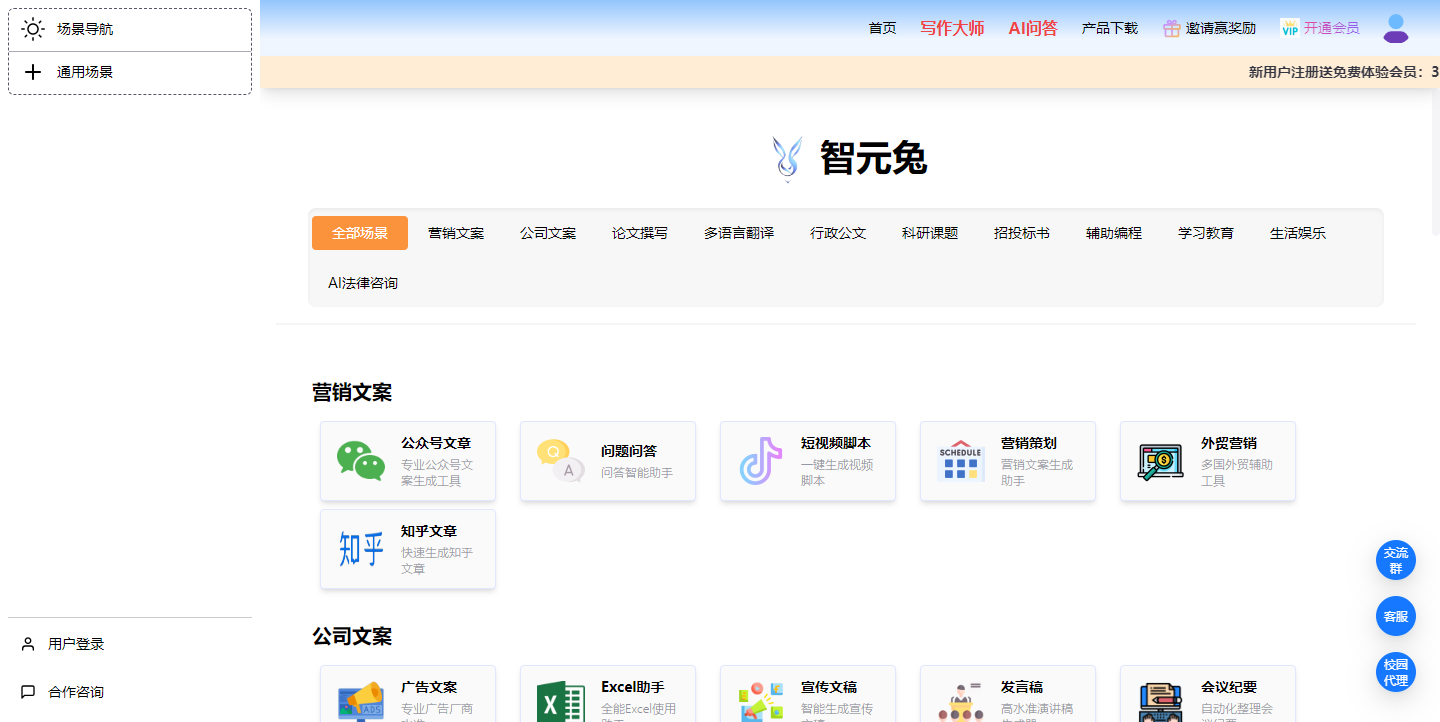Click the WeChat icon on 公众号文章 card
Screen dimensions: 1440x722
(x=361, y=461)
